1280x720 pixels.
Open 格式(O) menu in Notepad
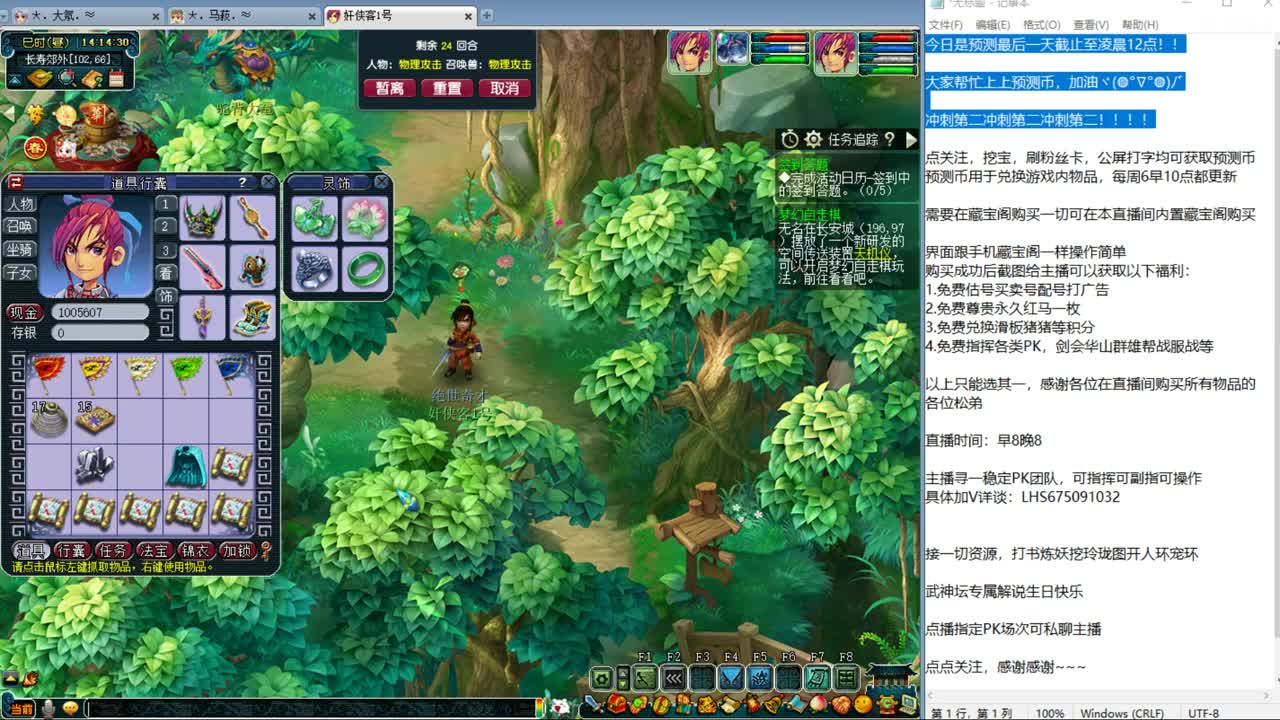click(1041, 25)
